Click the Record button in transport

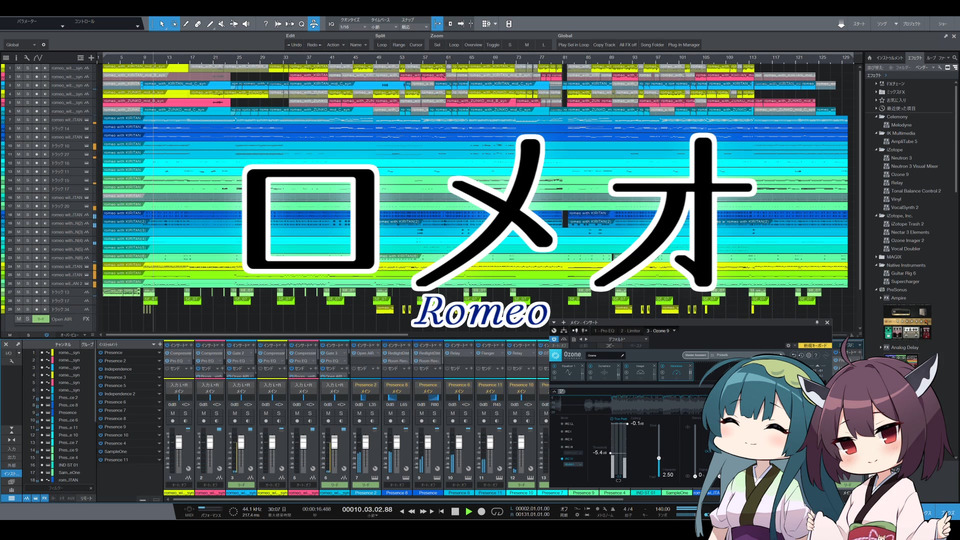tap(481, 511)
